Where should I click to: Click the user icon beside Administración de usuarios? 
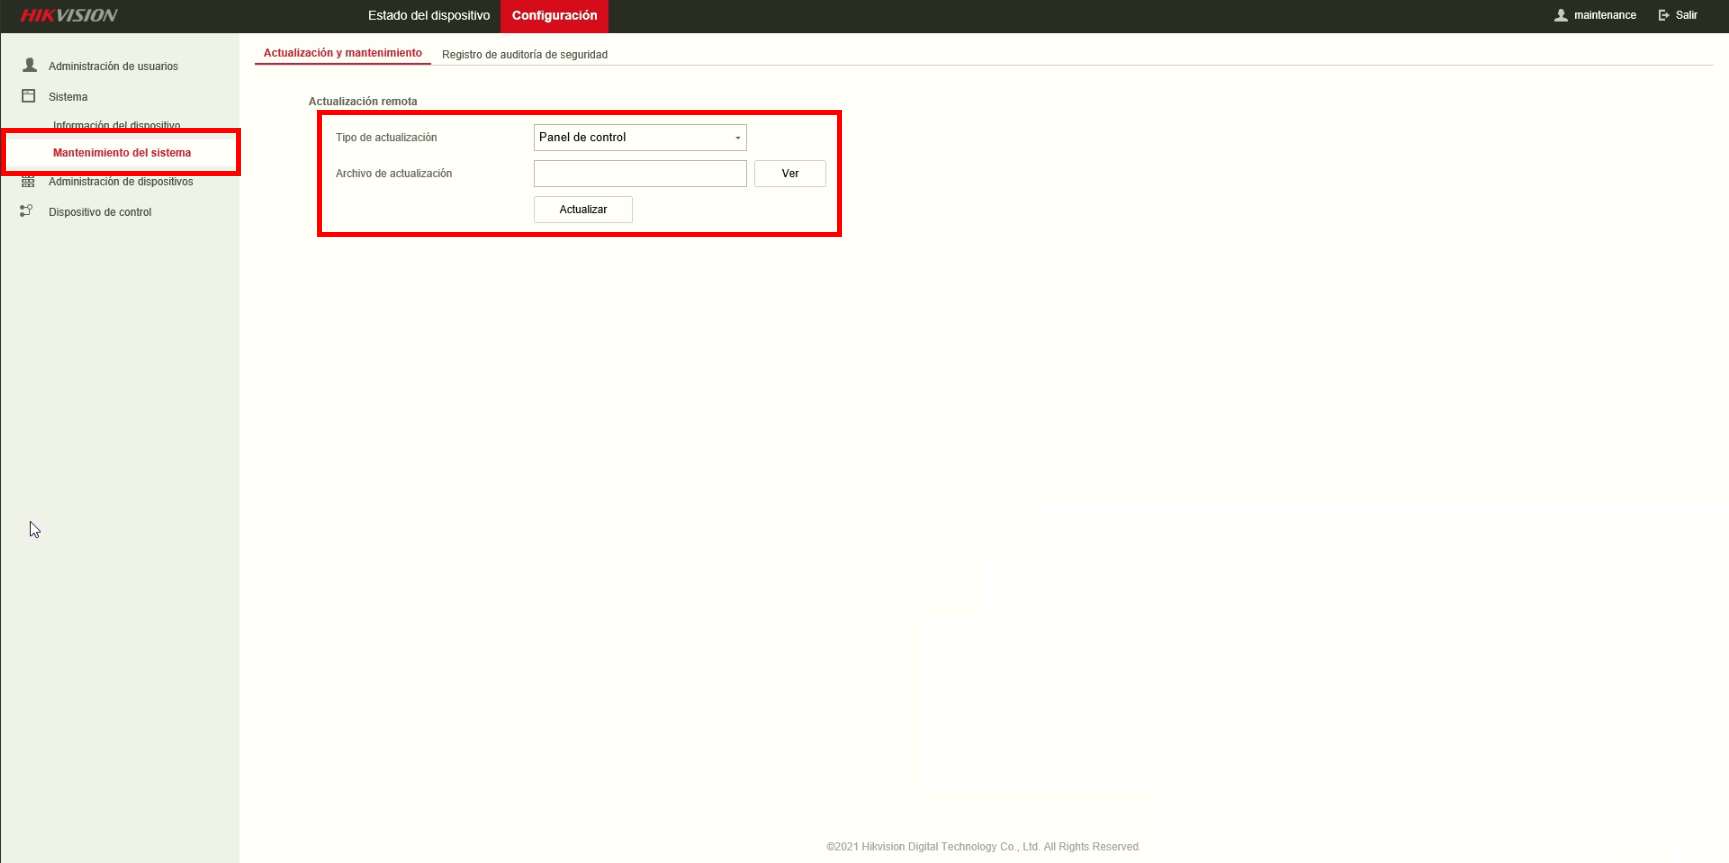point(30,65)
